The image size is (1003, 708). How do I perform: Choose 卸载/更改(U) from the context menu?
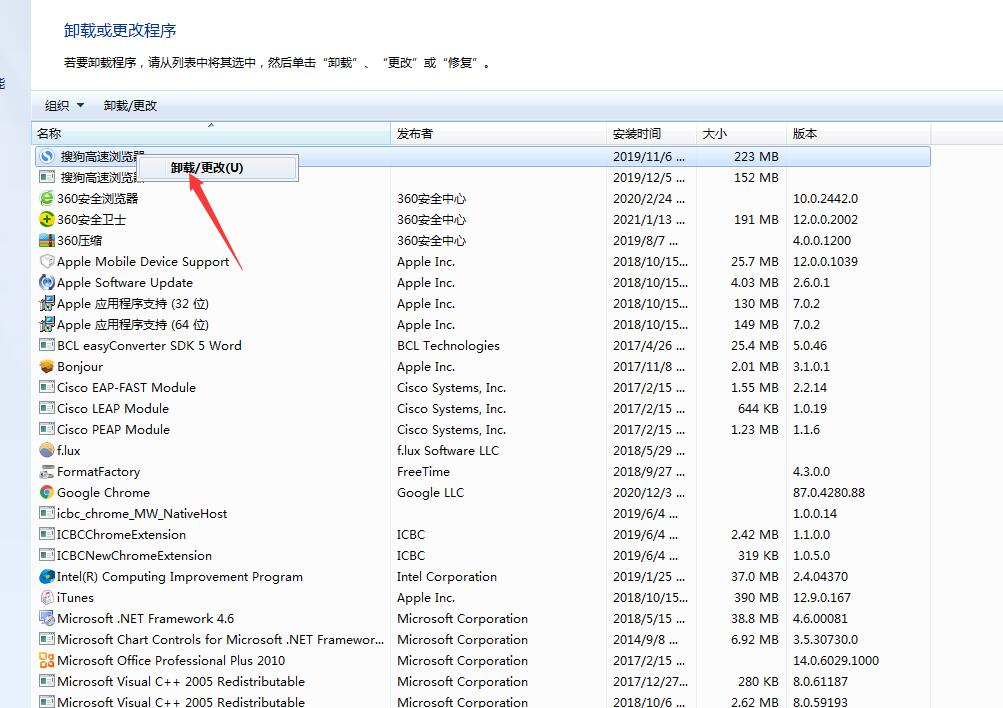tap(218, 168)
